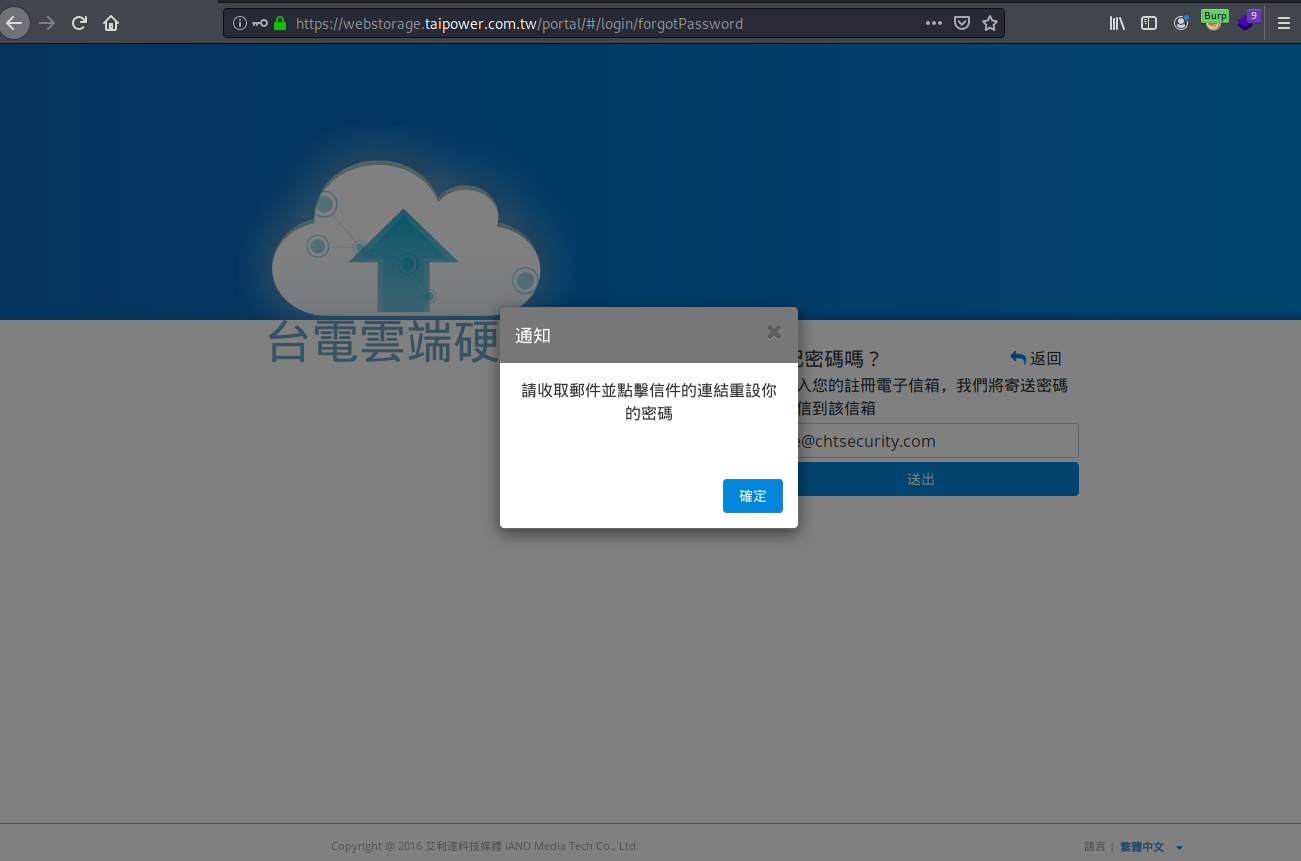The image size is (1301, 861).
Task: Click the 台電雲端硬 heading text
Action: (x=383, y=342)
